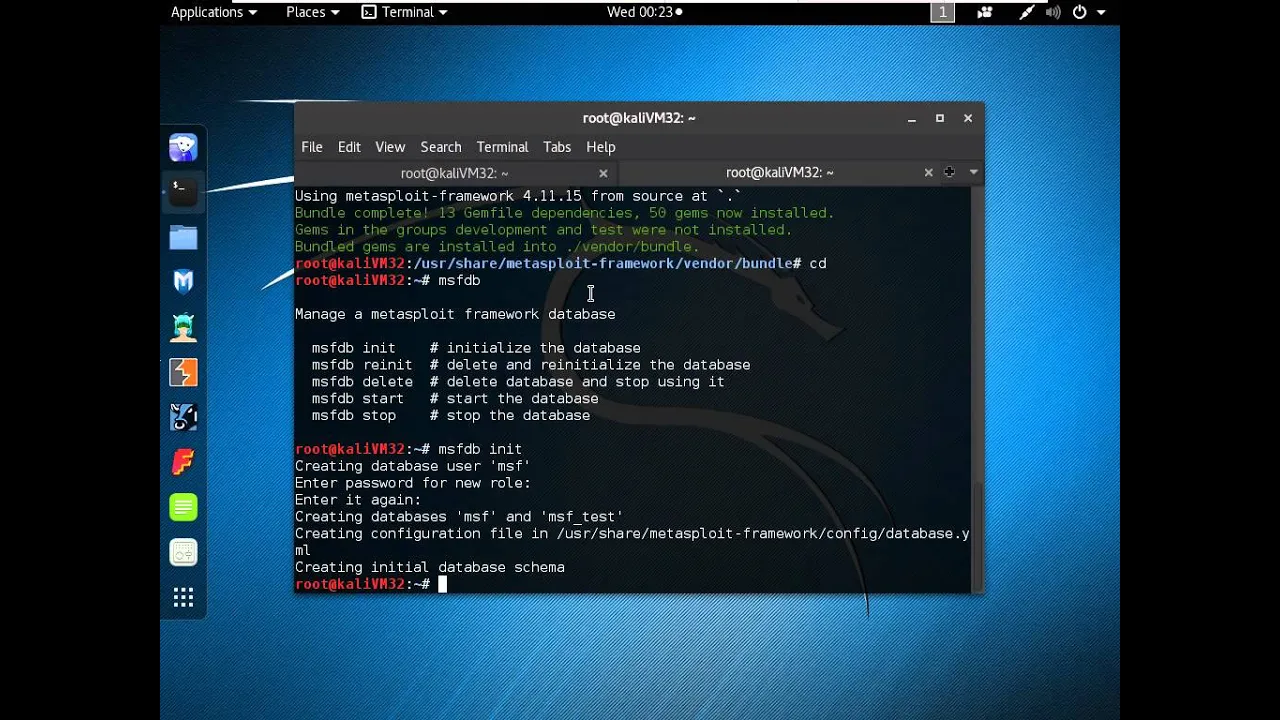Screen dimensions: 1280x720
Task: Launch Armitage from the dock
Action: [183, 327]
